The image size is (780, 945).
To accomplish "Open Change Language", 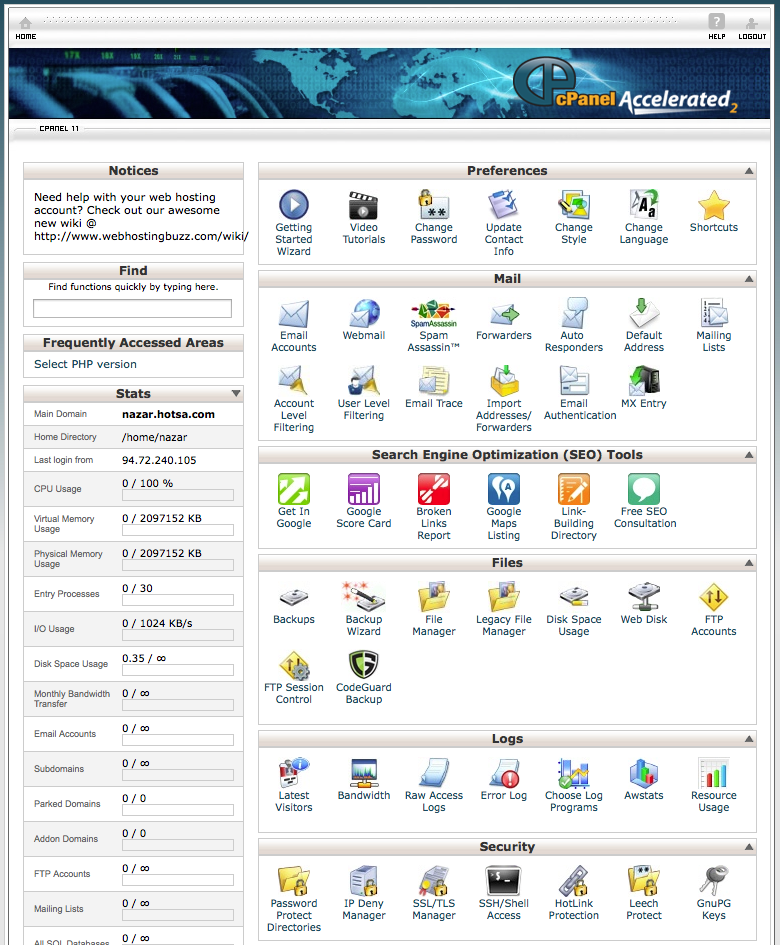I will [644, 205].
